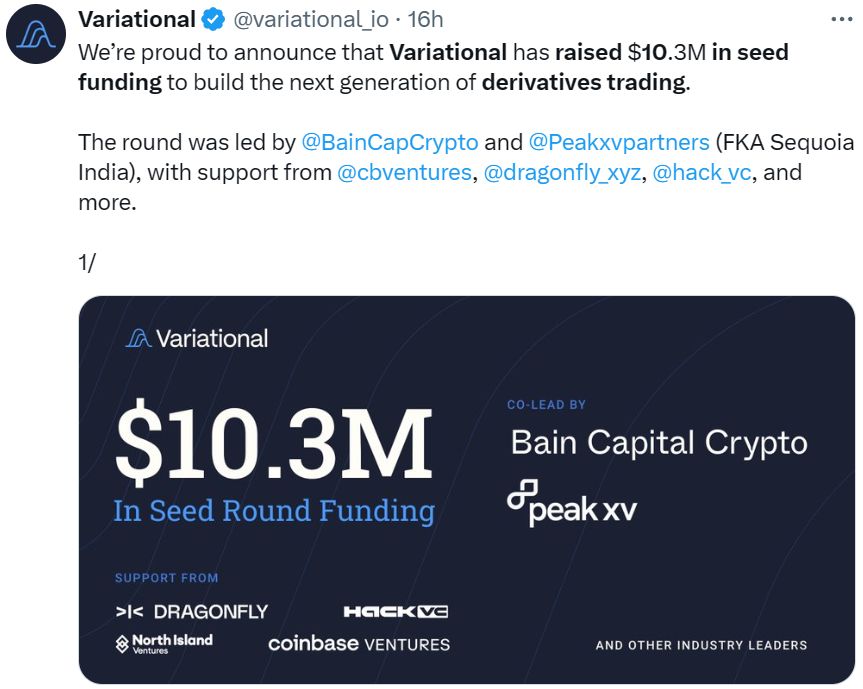Viewport: 863px width, 689px height.
Task: Click the blue verified badge
Action: (x=215, y=19)
